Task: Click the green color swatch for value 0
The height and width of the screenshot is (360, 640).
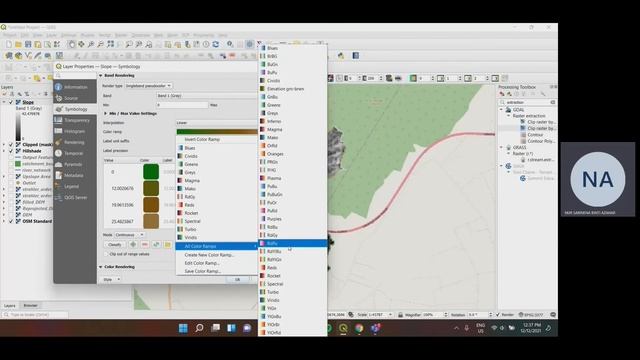Action: pyautogui.click(x=151, y=172)
